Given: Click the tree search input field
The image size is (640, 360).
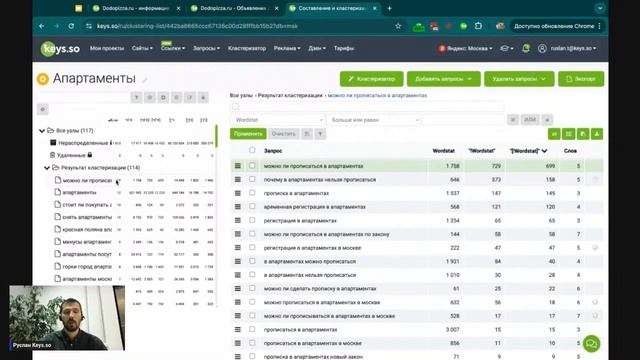Looking at the screenshot, I should 83,97.
